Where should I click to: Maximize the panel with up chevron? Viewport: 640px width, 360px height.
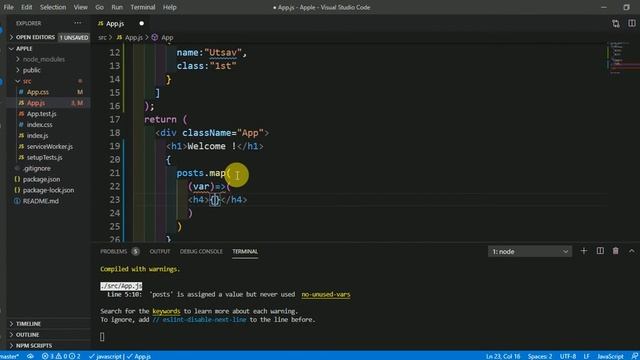(x=631, y=251)
